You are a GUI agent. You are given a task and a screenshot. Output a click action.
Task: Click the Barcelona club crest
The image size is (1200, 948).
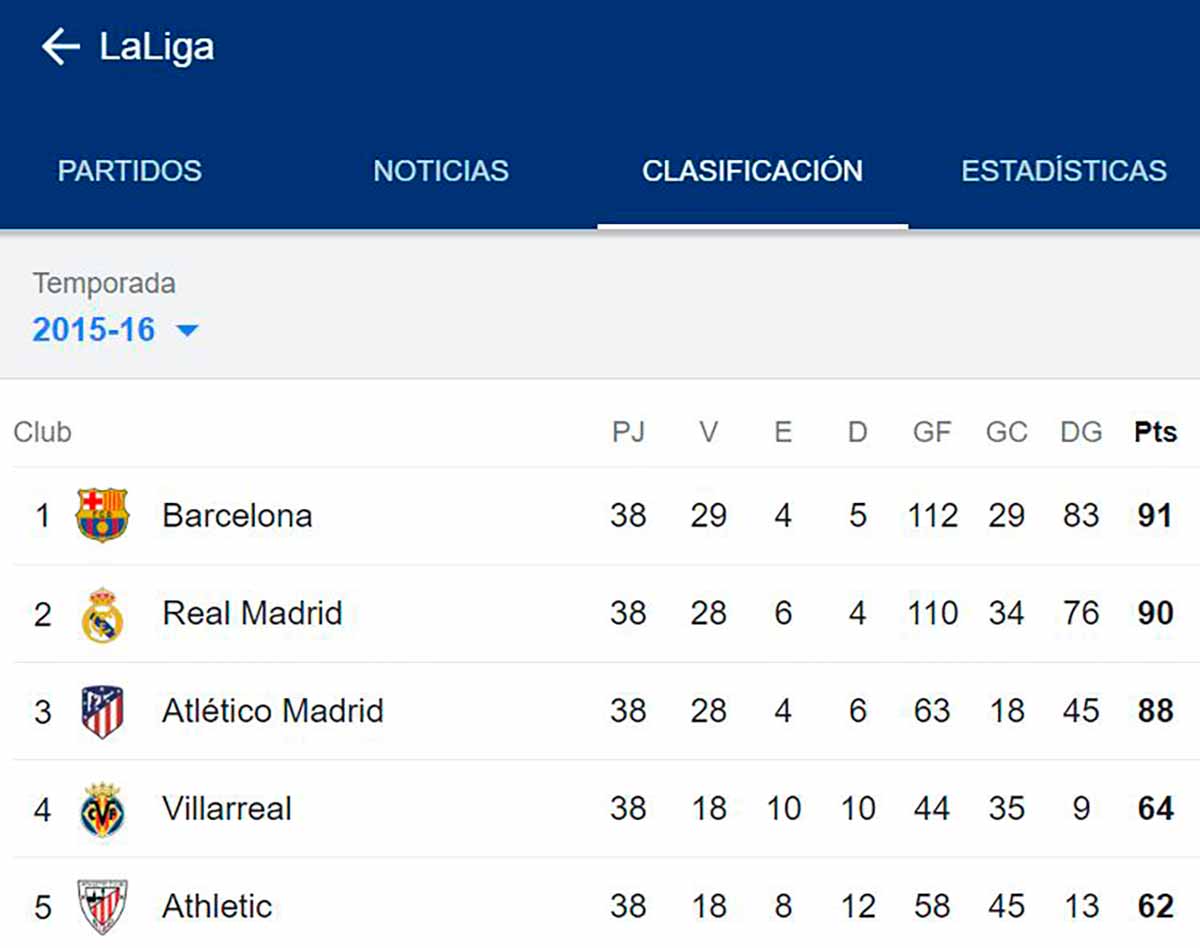click(102, 515)
